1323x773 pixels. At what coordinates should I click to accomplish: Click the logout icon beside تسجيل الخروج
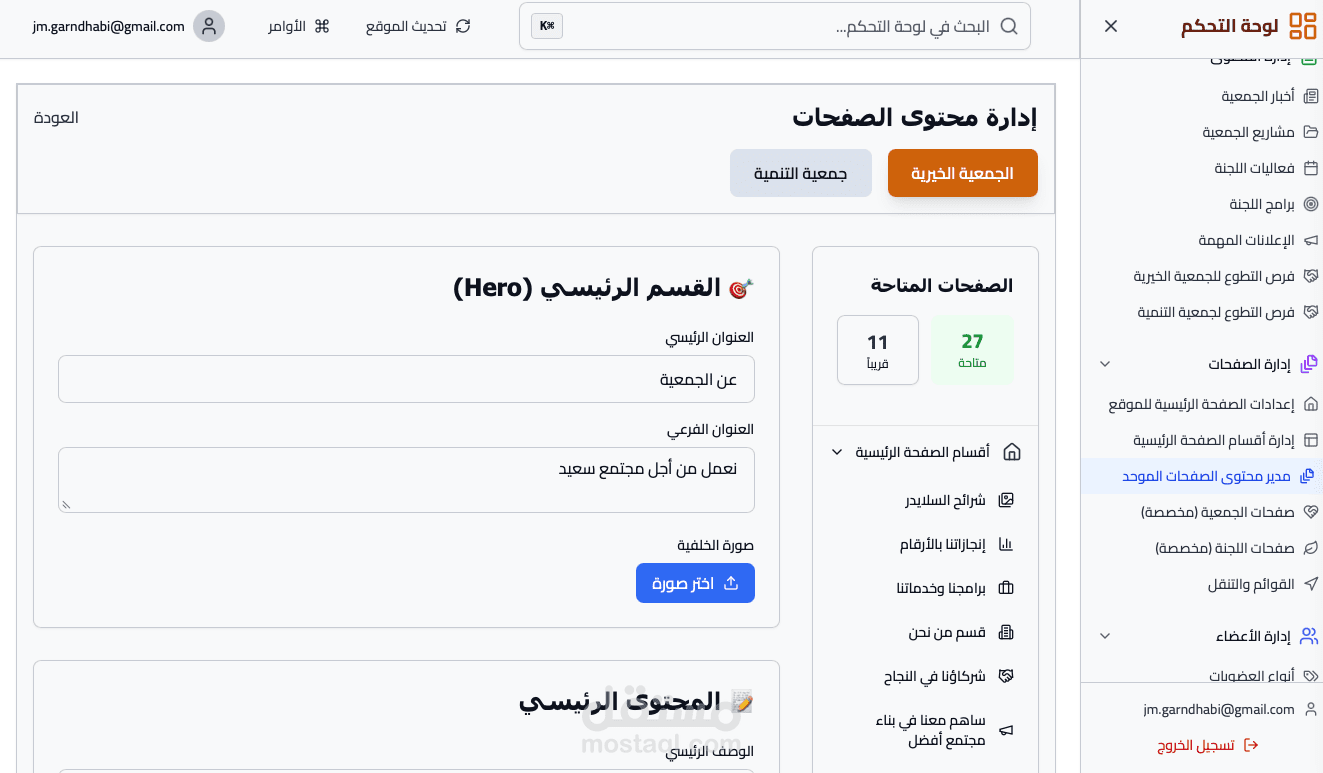1250,745
